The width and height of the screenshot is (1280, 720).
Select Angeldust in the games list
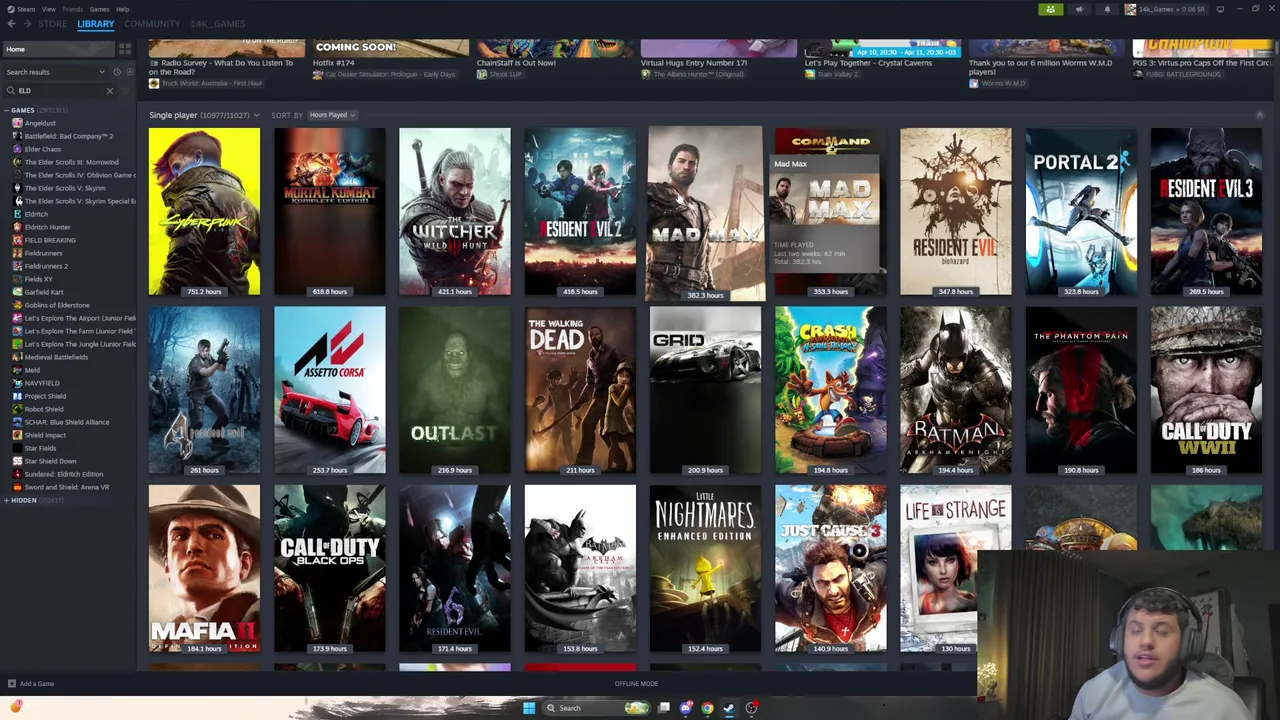pyautogui.click(x=40, y=123)
